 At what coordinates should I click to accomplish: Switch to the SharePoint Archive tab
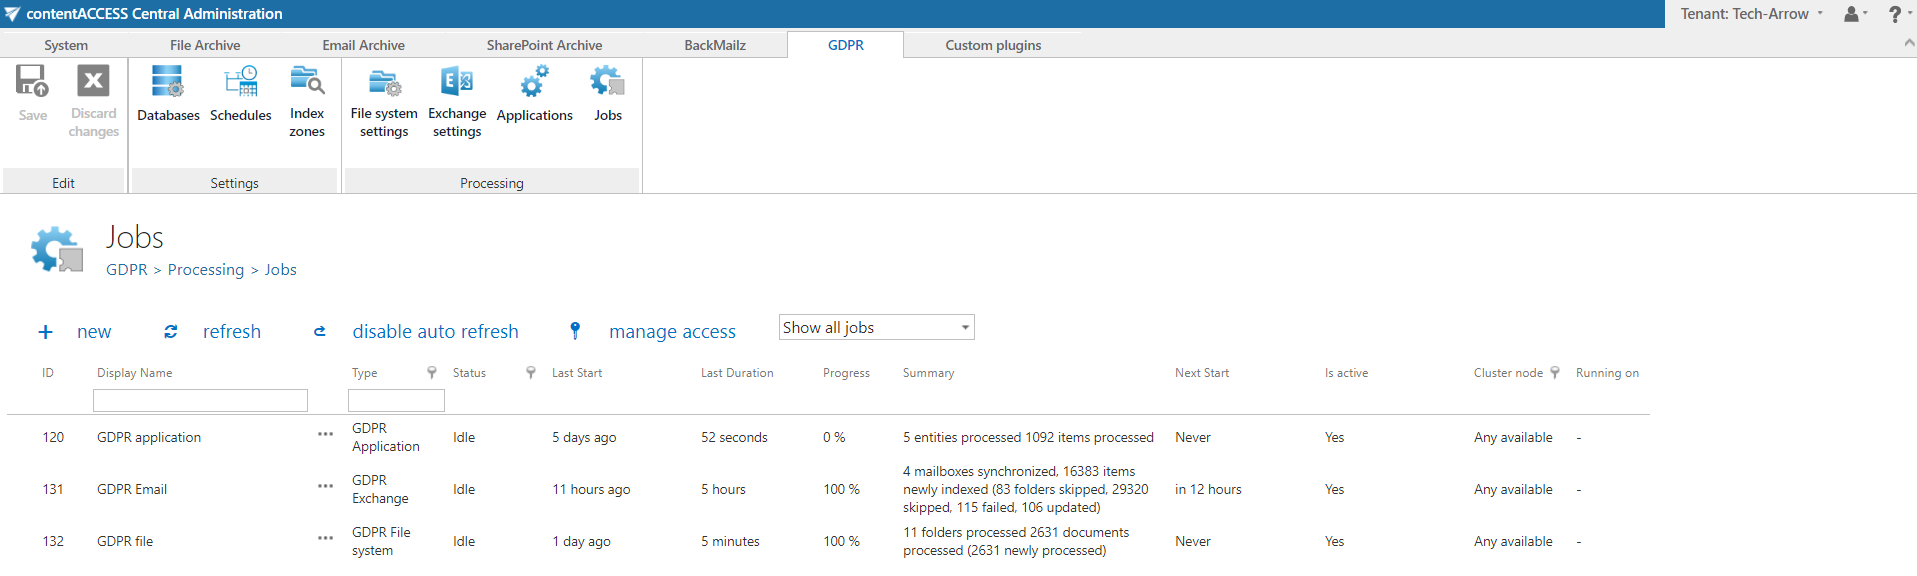tap(544, 45)
